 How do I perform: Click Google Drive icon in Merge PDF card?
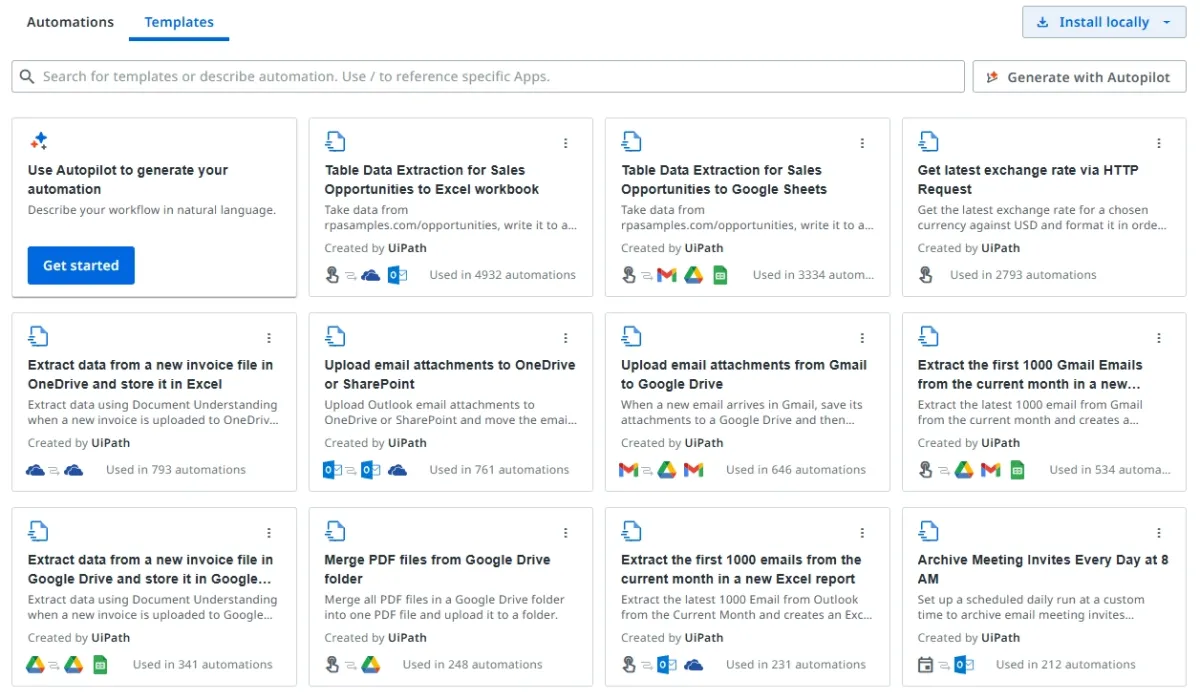point(370,665)
